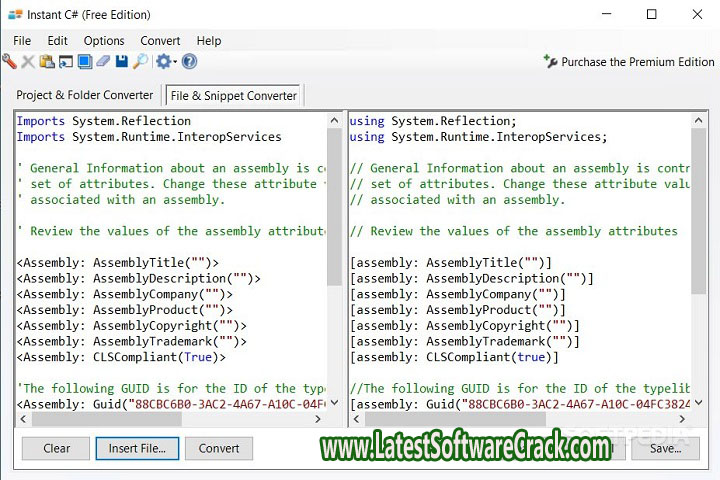This screenshot has height=480, width=720.
Task: Click C# pane horizontal scrollbar thumb
Action: [456, 419]
